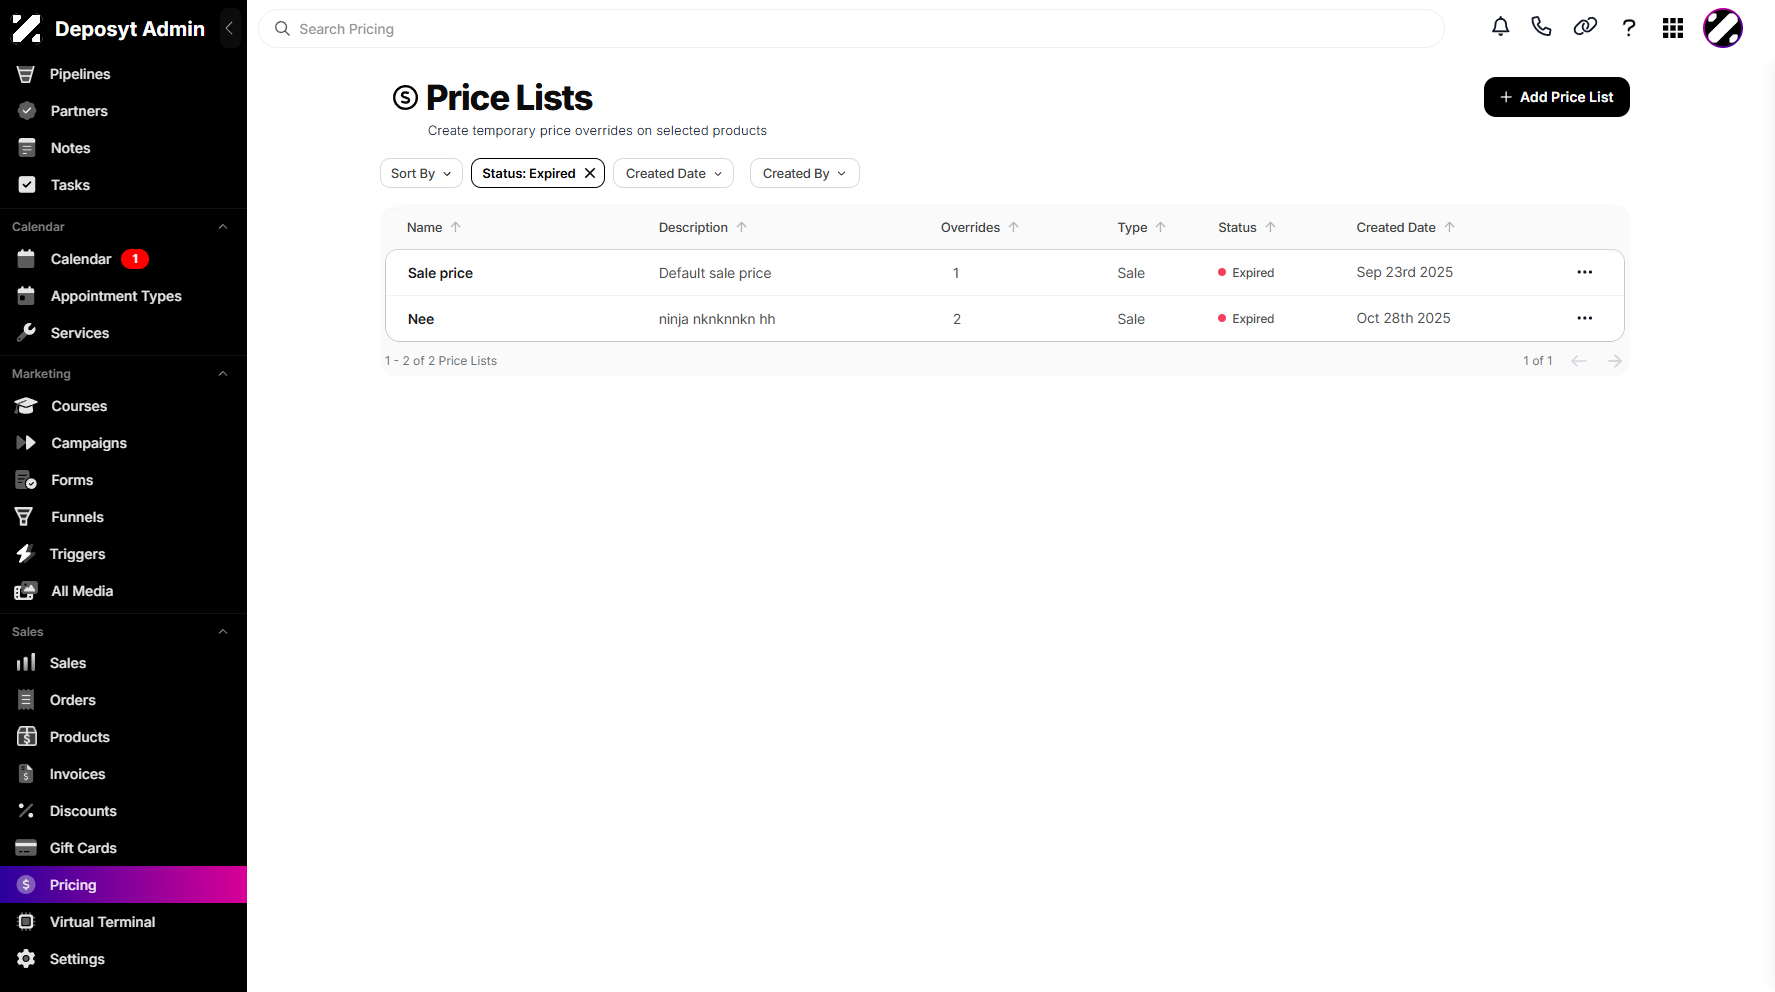Go to next page arrow
Image resolution: width=1775 pixels, height=992 pixels.
(x=1615, y=361)
